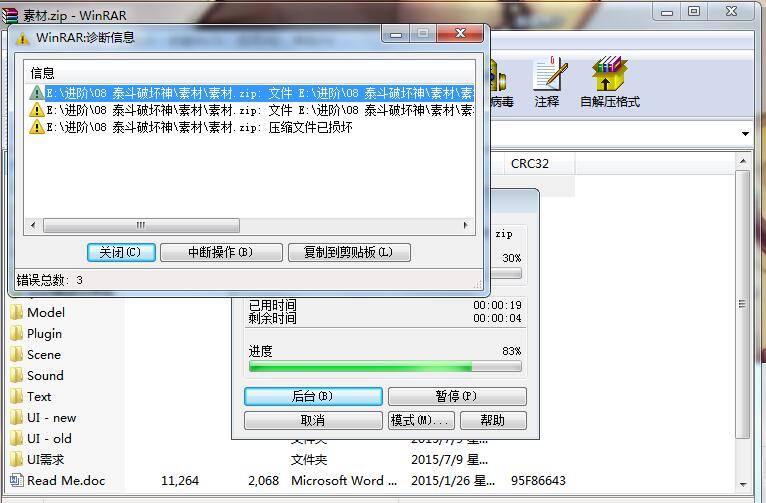Click the WinRAR app icon in title bar
The height and width of the screenshot is (503, 766).
[10, 15]
